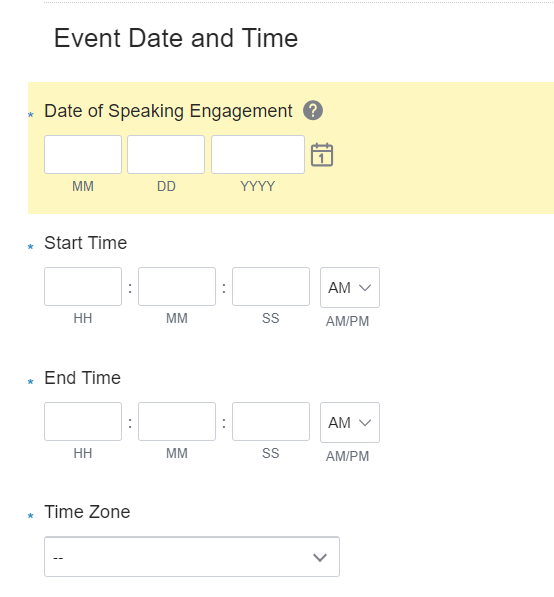This screenshot has height=597, width=554.
Task: Expand the End Time AM/PM selector
Action: coord(350,423)
